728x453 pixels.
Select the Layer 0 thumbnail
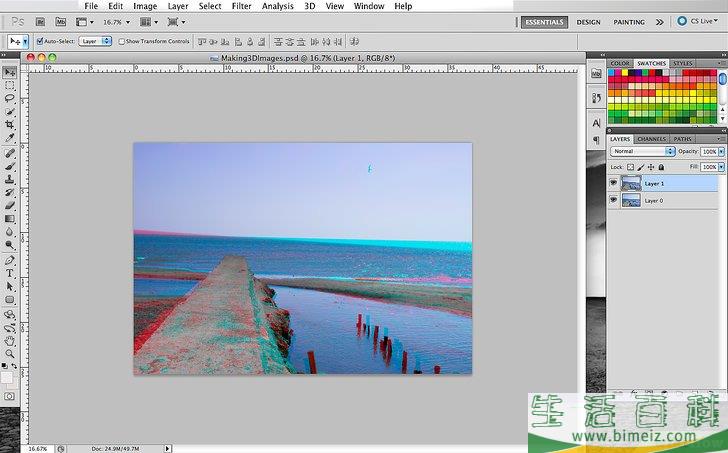coord(631,200)
